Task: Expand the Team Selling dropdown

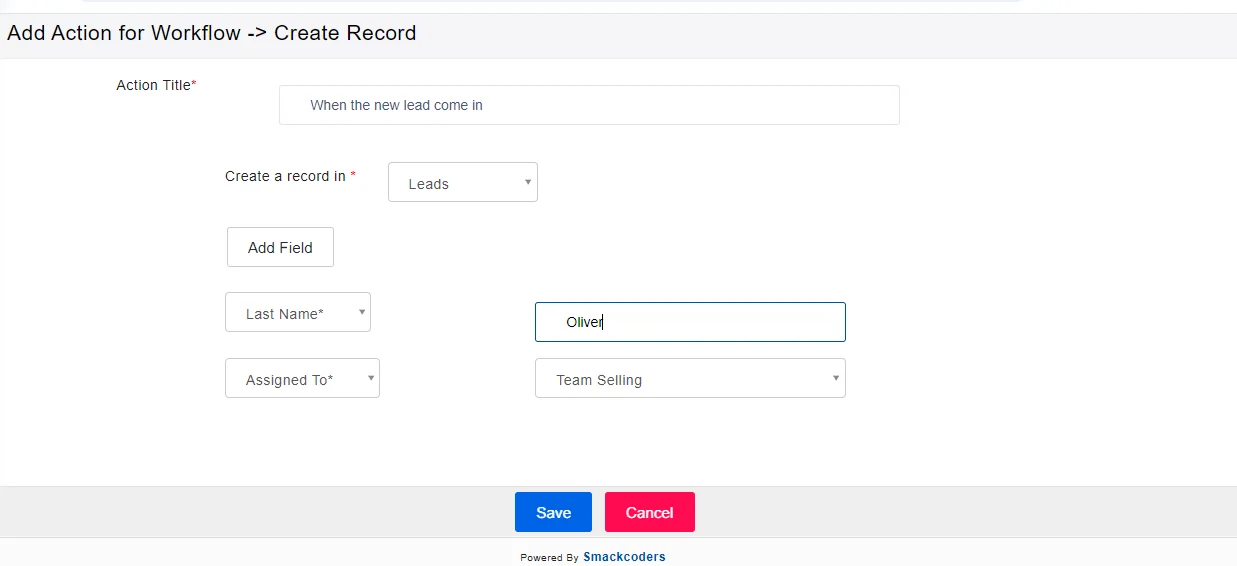Action: (x=689, y=379)
